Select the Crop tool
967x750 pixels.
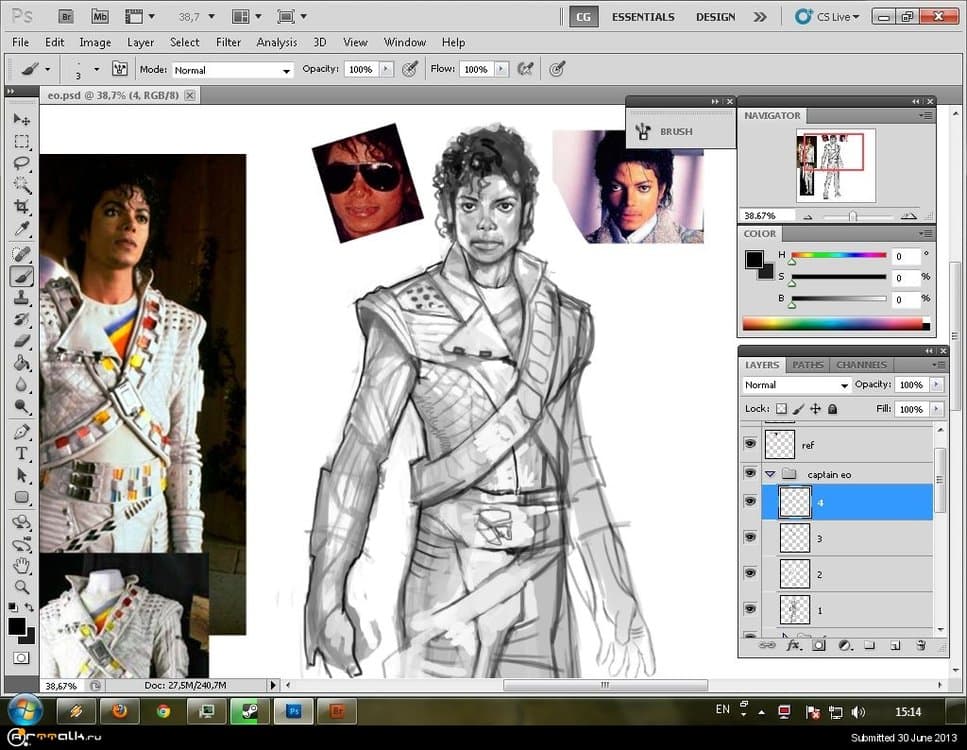pos(21,207)
